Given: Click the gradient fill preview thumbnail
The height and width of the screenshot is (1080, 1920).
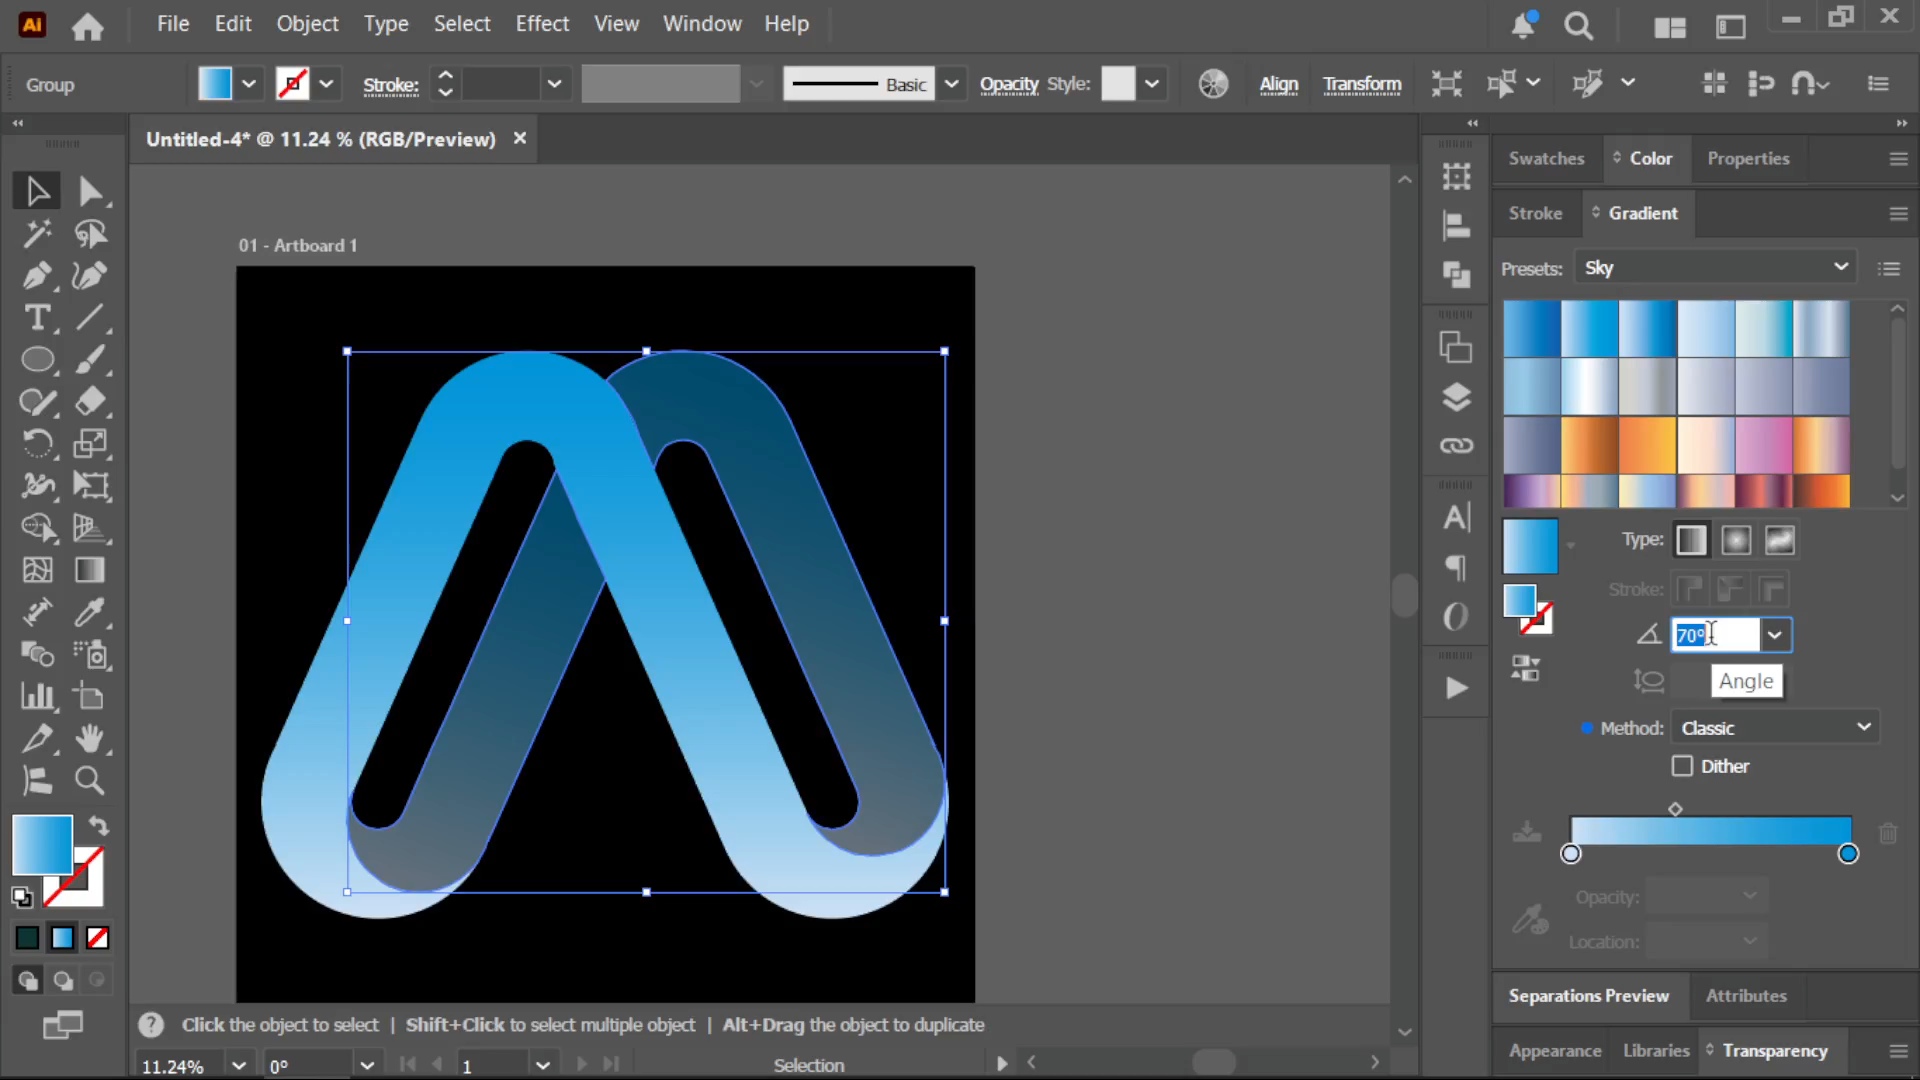Looking at the screenshot, I should pyautogui.click(x=1530, y=546).
